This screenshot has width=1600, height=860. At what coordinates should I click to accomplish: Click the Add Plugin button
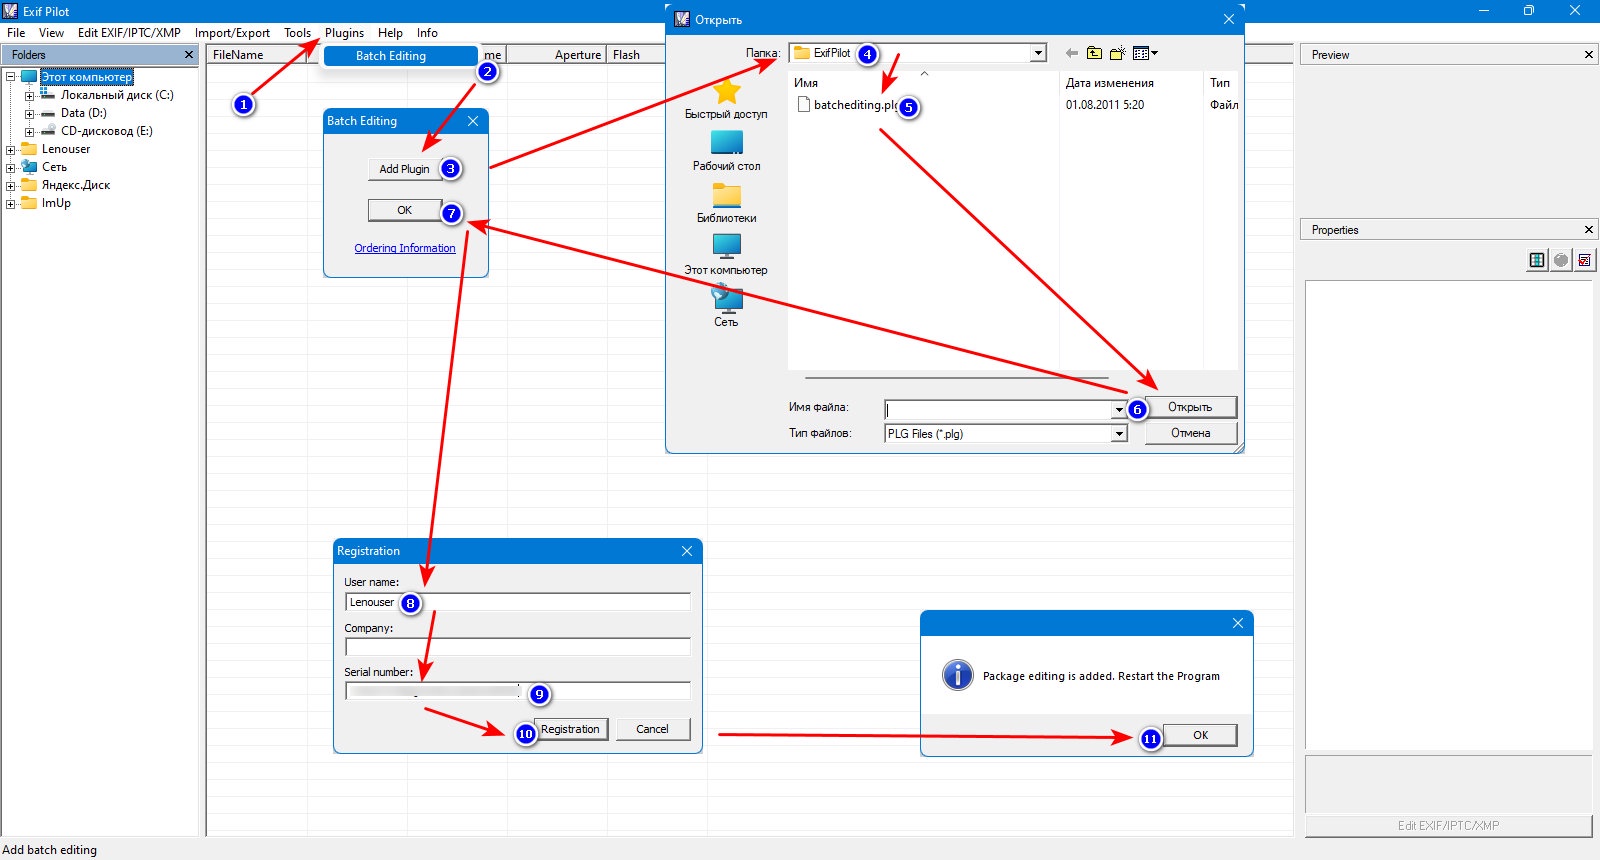click(404, 169)
